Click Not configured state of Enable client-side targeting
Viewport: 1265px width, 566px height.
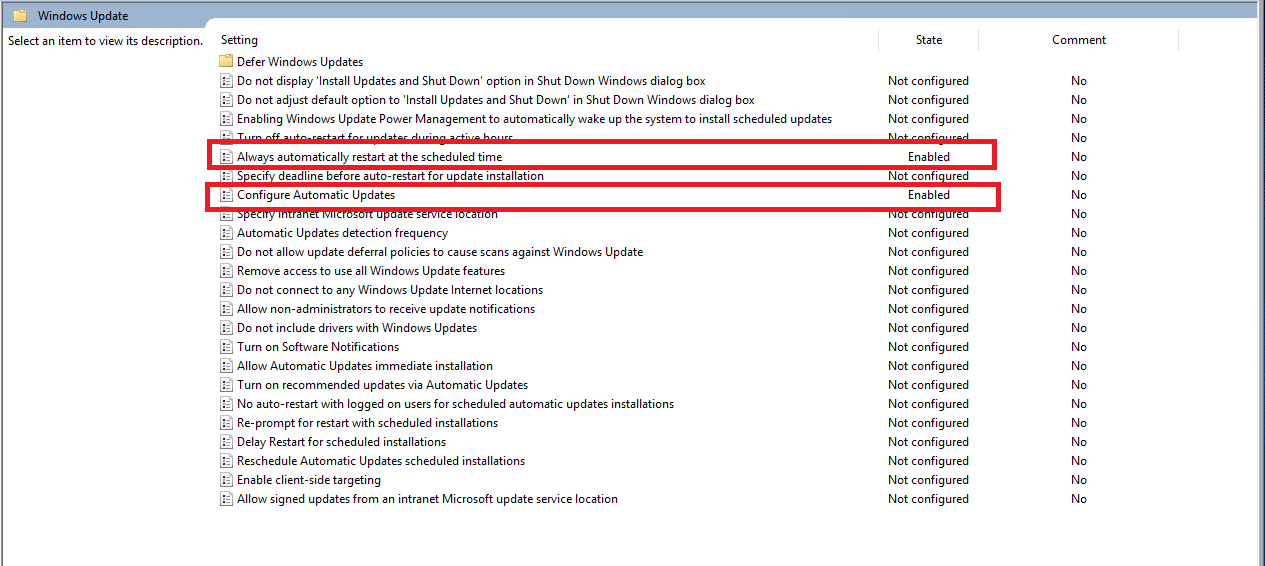coord(928,480)
